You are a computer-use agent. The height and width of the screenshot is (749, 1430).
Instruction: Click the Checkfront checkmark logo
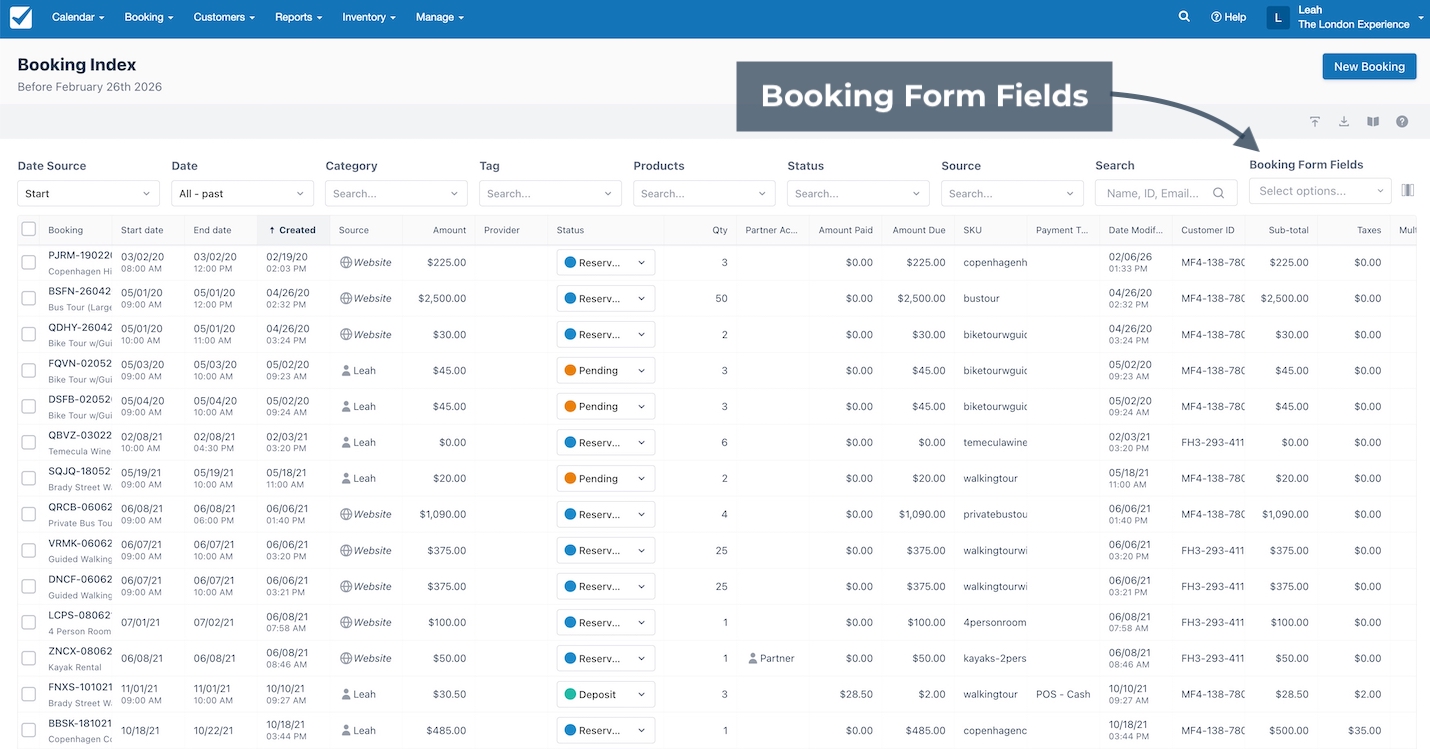(x=20, y=17)
